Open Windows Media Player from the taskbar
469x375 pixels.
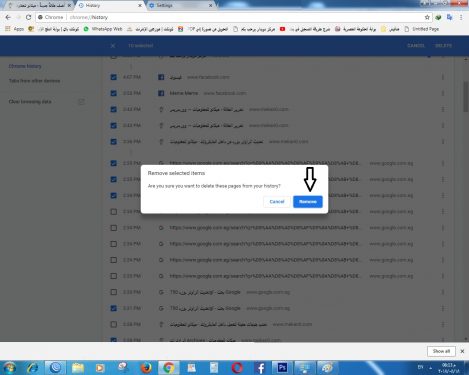[x=100, y=368]
